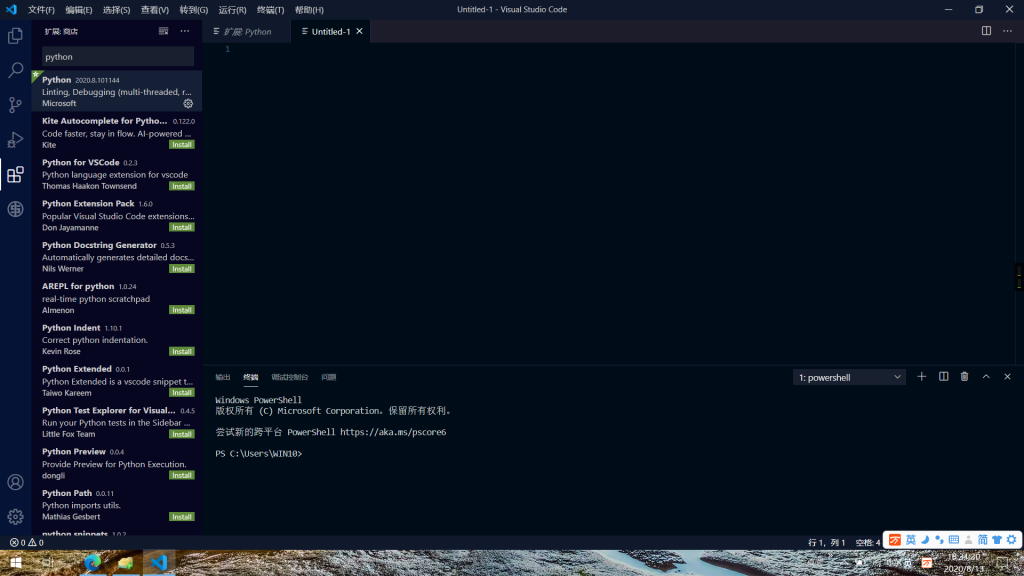Image resolution: width=1024 pixels, height=576 pixels.
Task: Install Kite Autocomplete for Python extension
Action: [182, 145]
